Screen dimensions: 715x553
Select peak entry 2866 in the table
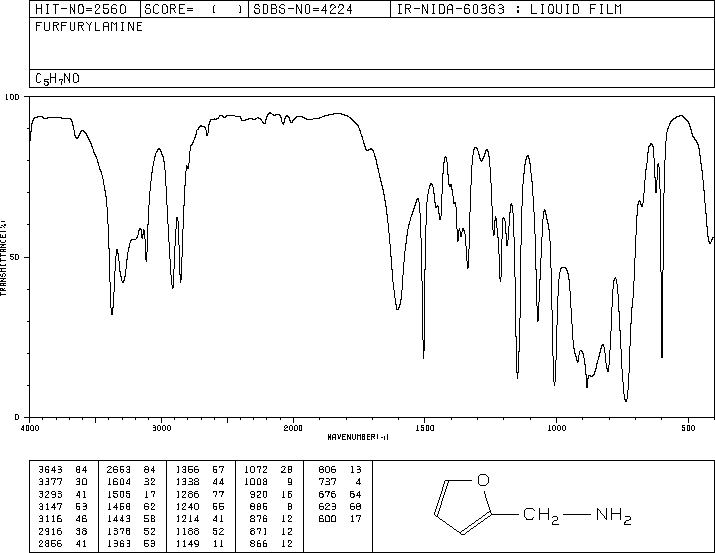pyautogui.click(x=50, y=543)
